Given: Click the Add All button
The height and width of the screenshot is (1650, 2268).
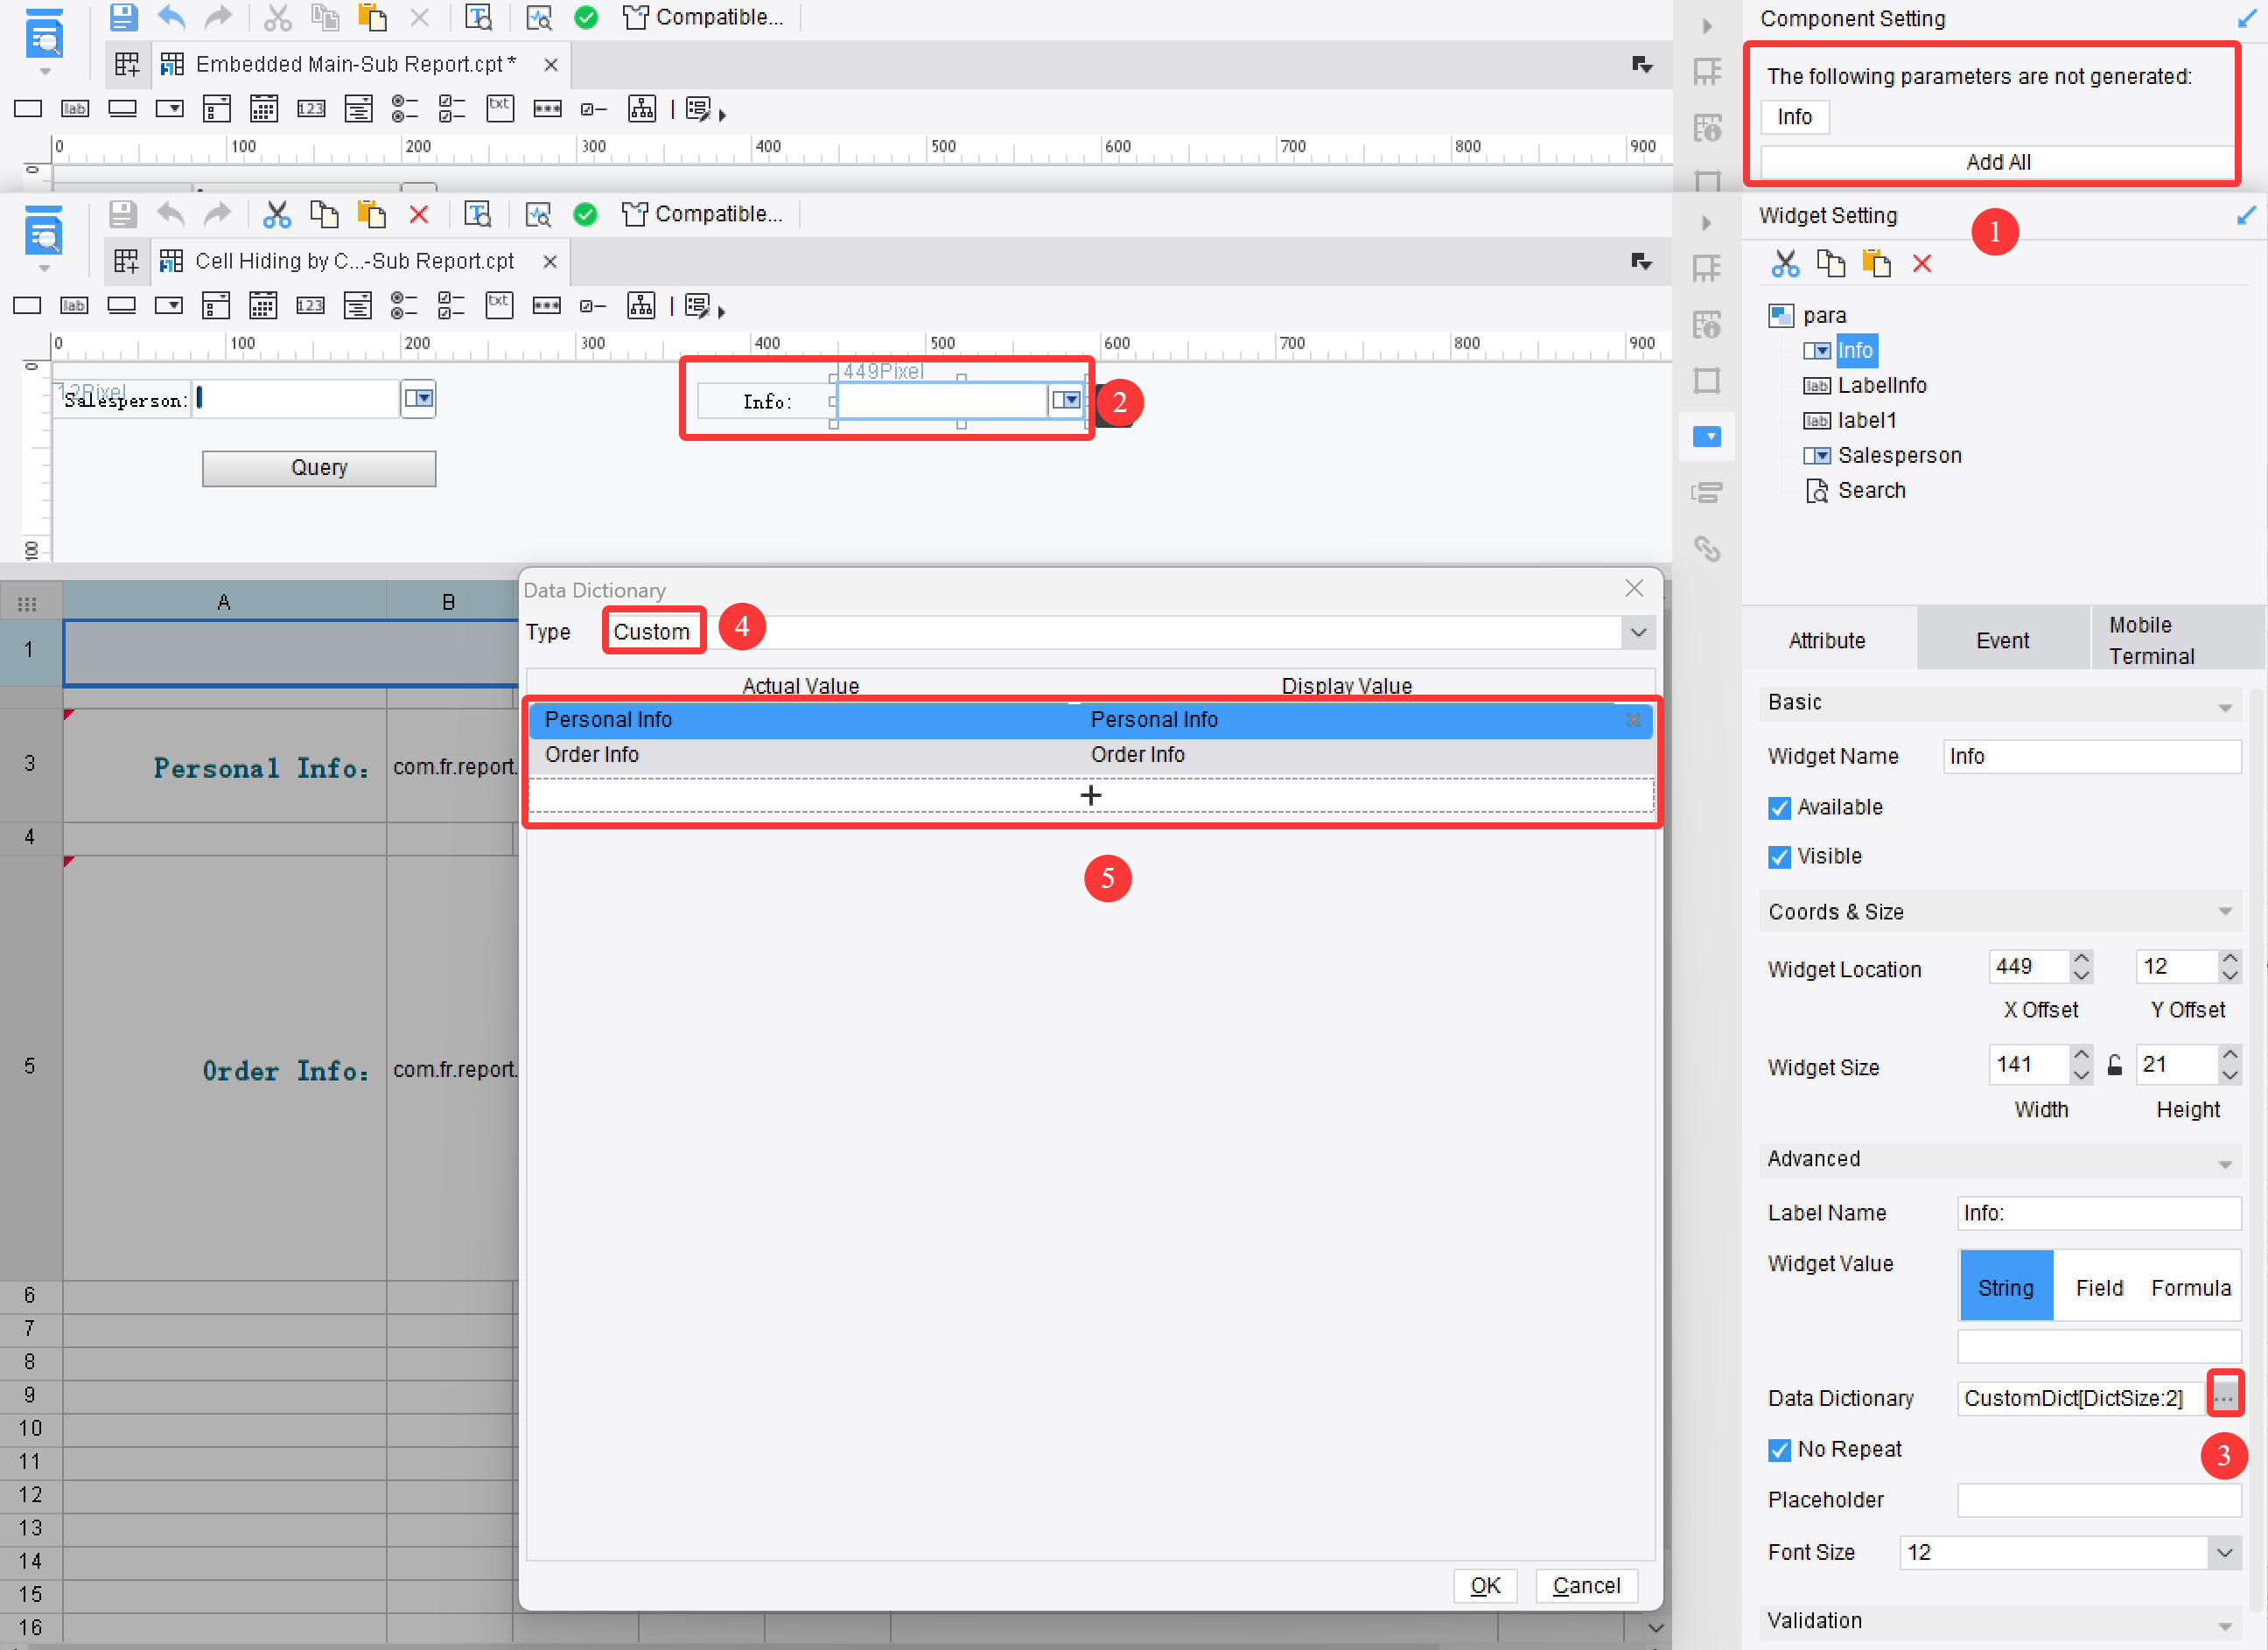Looking at the screenshot, I should coord(1996,161).
